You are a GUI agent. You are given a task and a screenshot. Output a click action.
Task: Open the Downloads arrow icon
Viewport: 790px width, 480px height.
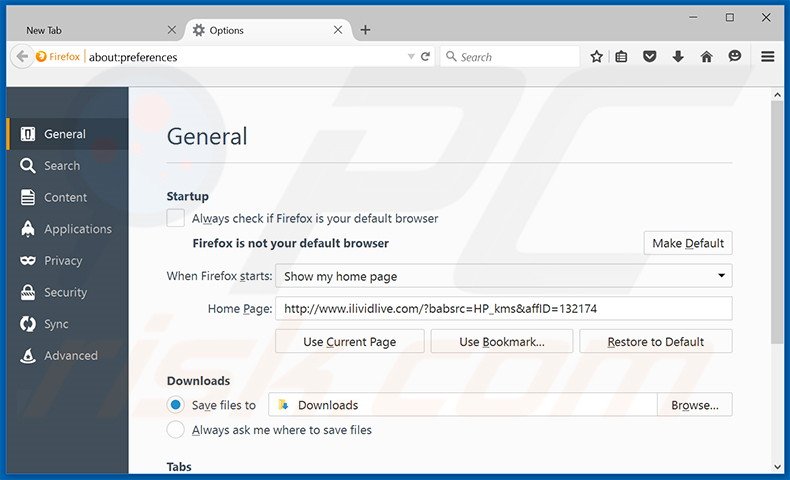pyautogui.click(x=678, y=57)
